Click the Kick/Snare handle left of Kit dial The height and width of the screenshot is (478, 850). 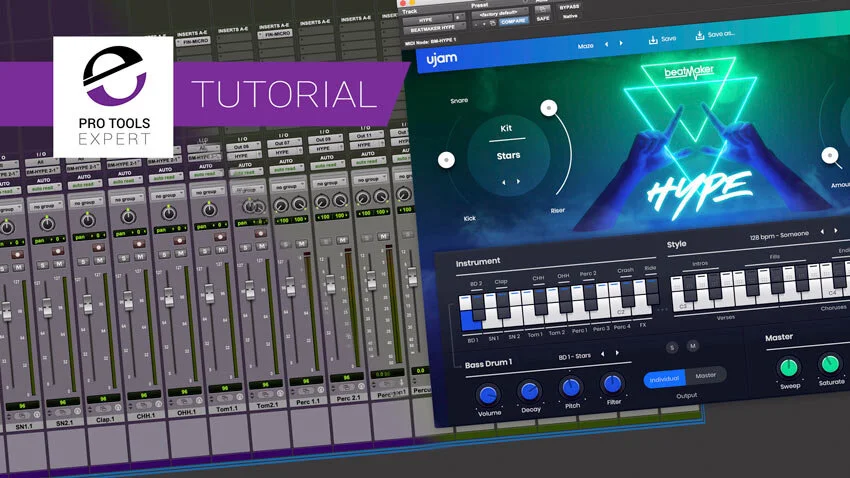pos(446,160)
